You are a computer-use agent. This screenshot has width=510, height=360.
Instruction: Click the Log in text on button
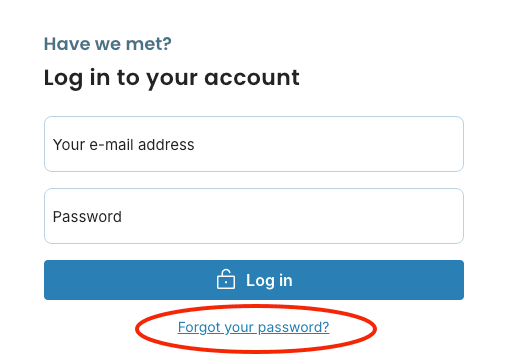click(269, 281)
